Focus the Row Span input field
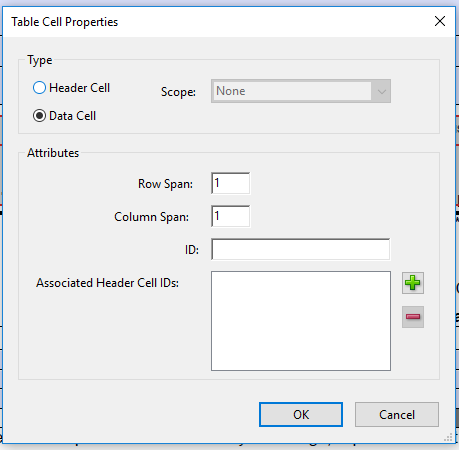Viewport: 459px width, 450px height. (x=230, y=183)
